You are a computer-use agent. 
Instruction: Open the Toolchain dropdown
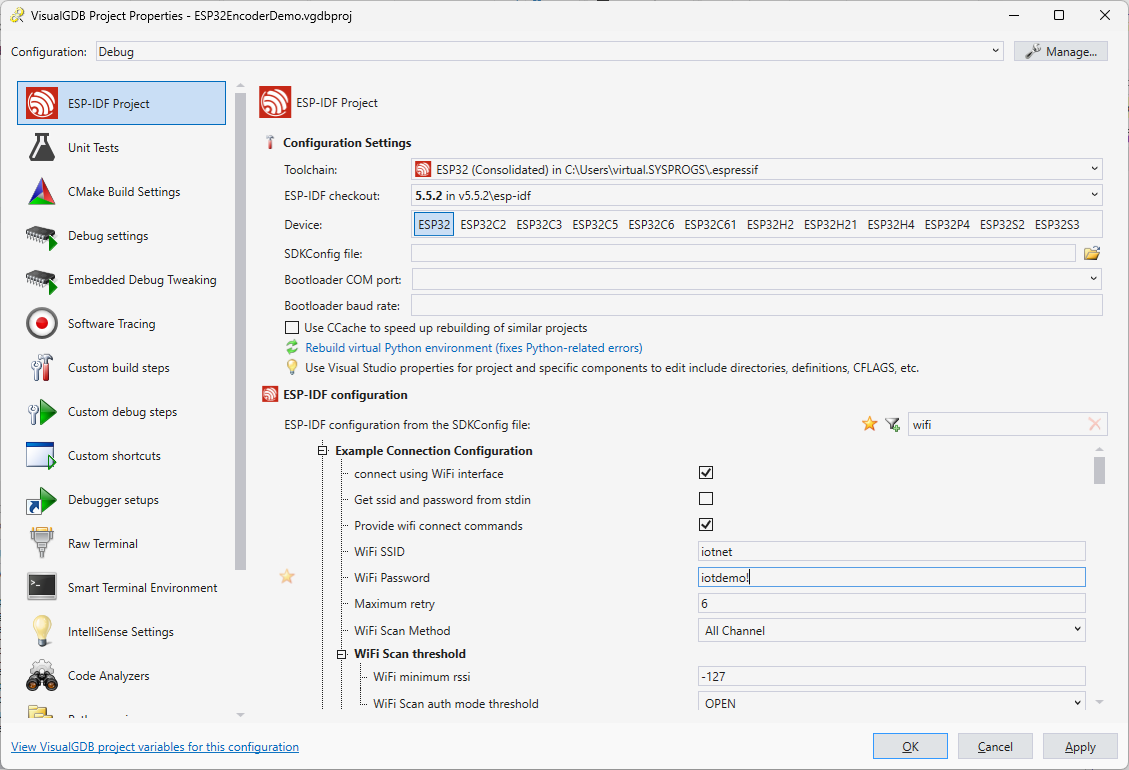pyautogui.click(x=757, y=170)
